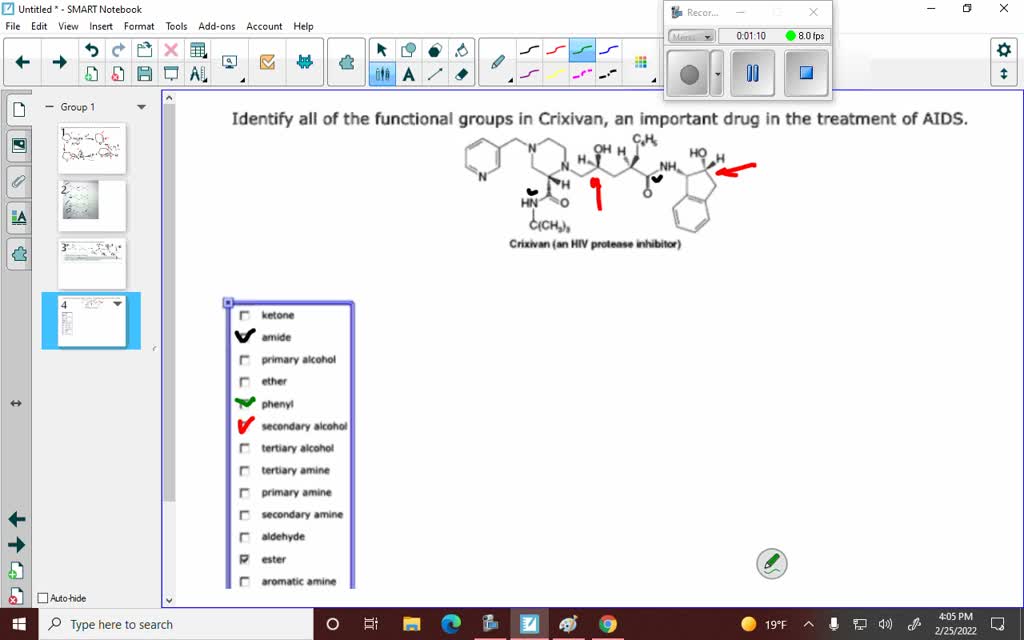The width and height of the screenshot is (1024, 640).
Task: Click the Undo icon in the toolbar
Action: point(93,50)
